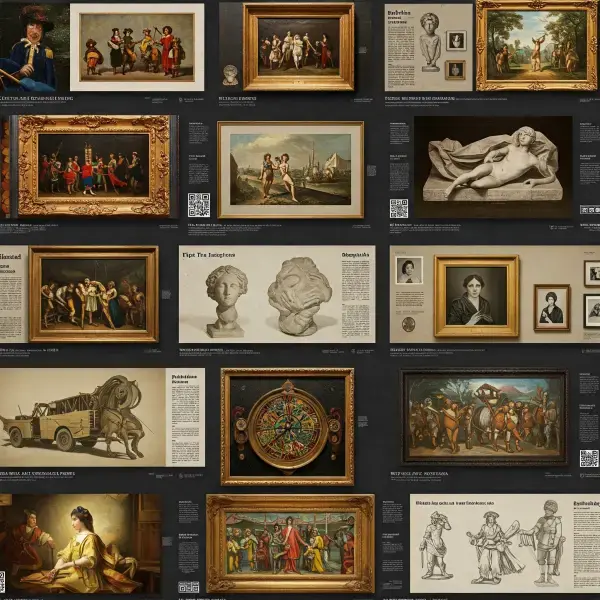Select the truck and horse sculpture illustration
Image resolution: width=600 pixels, height=600 pixels.
pyautogui.click(x=77, y=417)
